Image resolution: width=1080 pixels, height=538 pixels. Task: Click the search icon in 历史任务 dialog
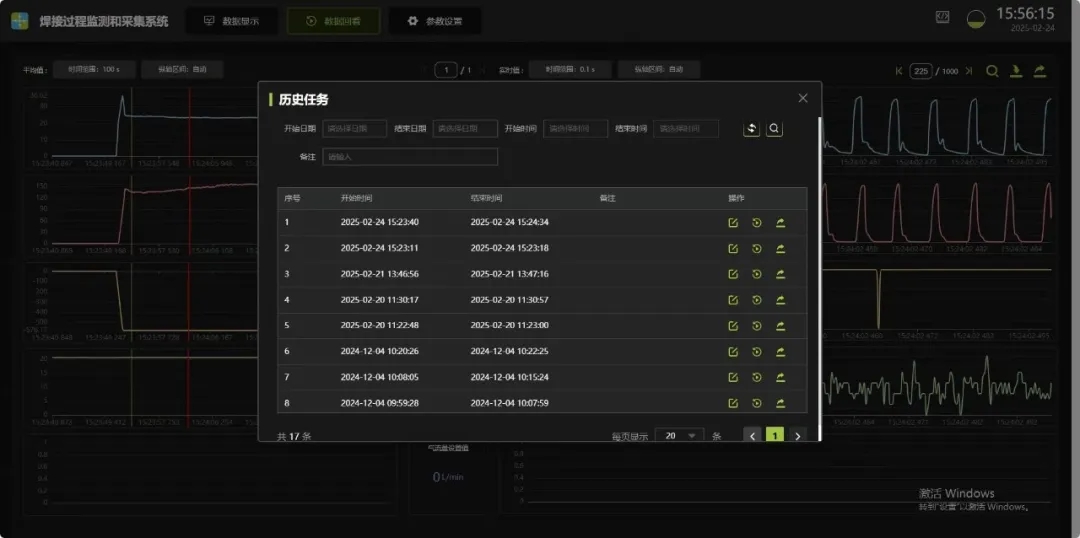point(774,129)
